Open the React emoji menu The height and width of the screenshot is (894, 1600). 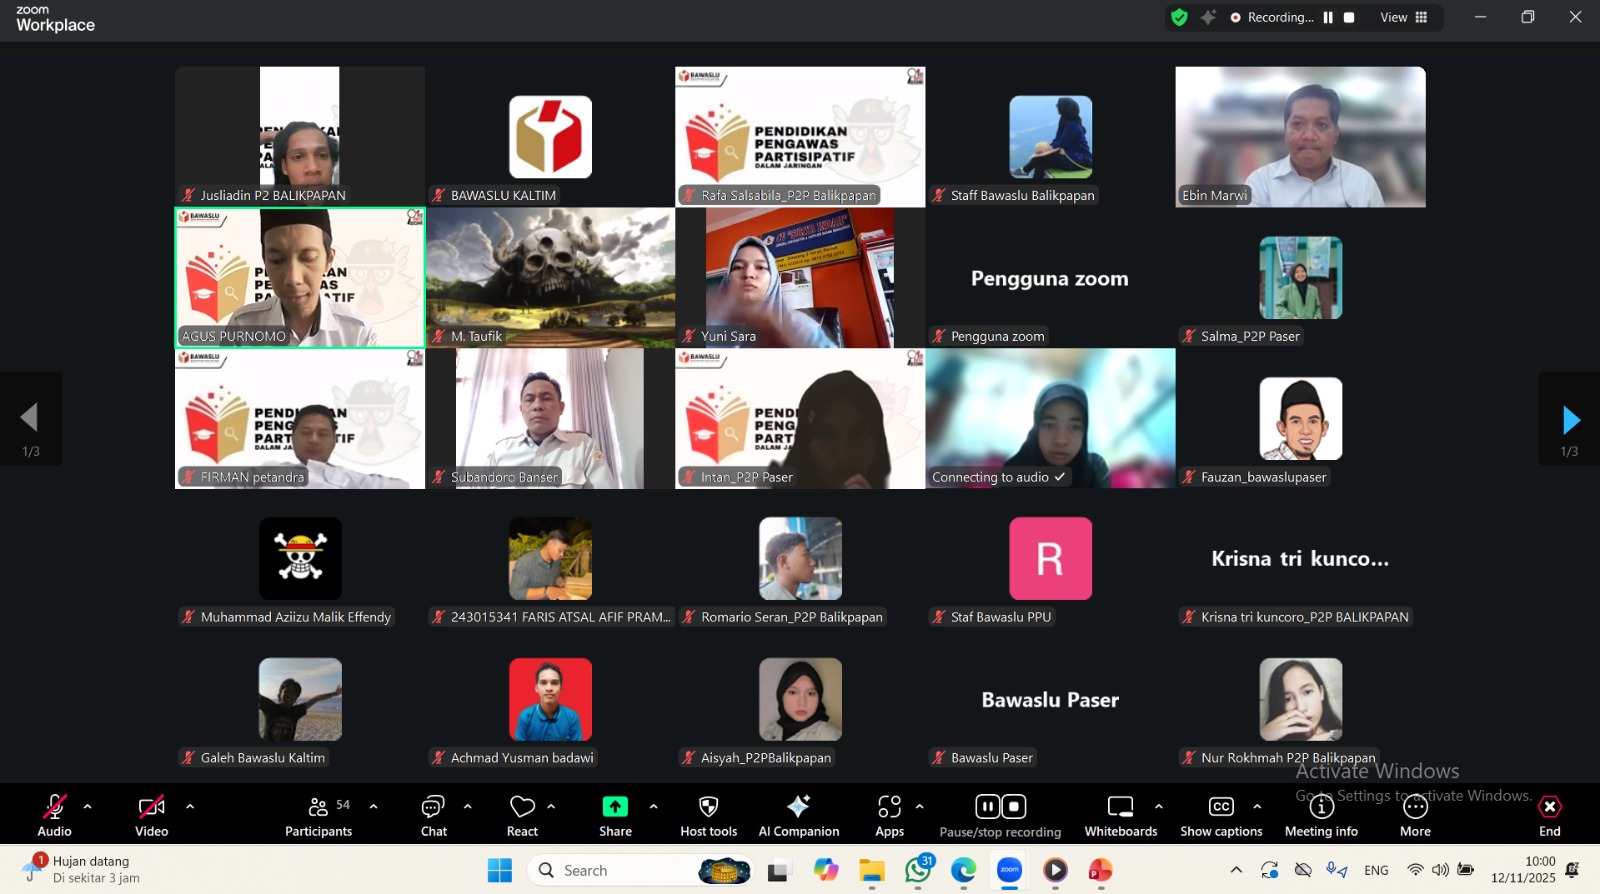tap(522, 815)
